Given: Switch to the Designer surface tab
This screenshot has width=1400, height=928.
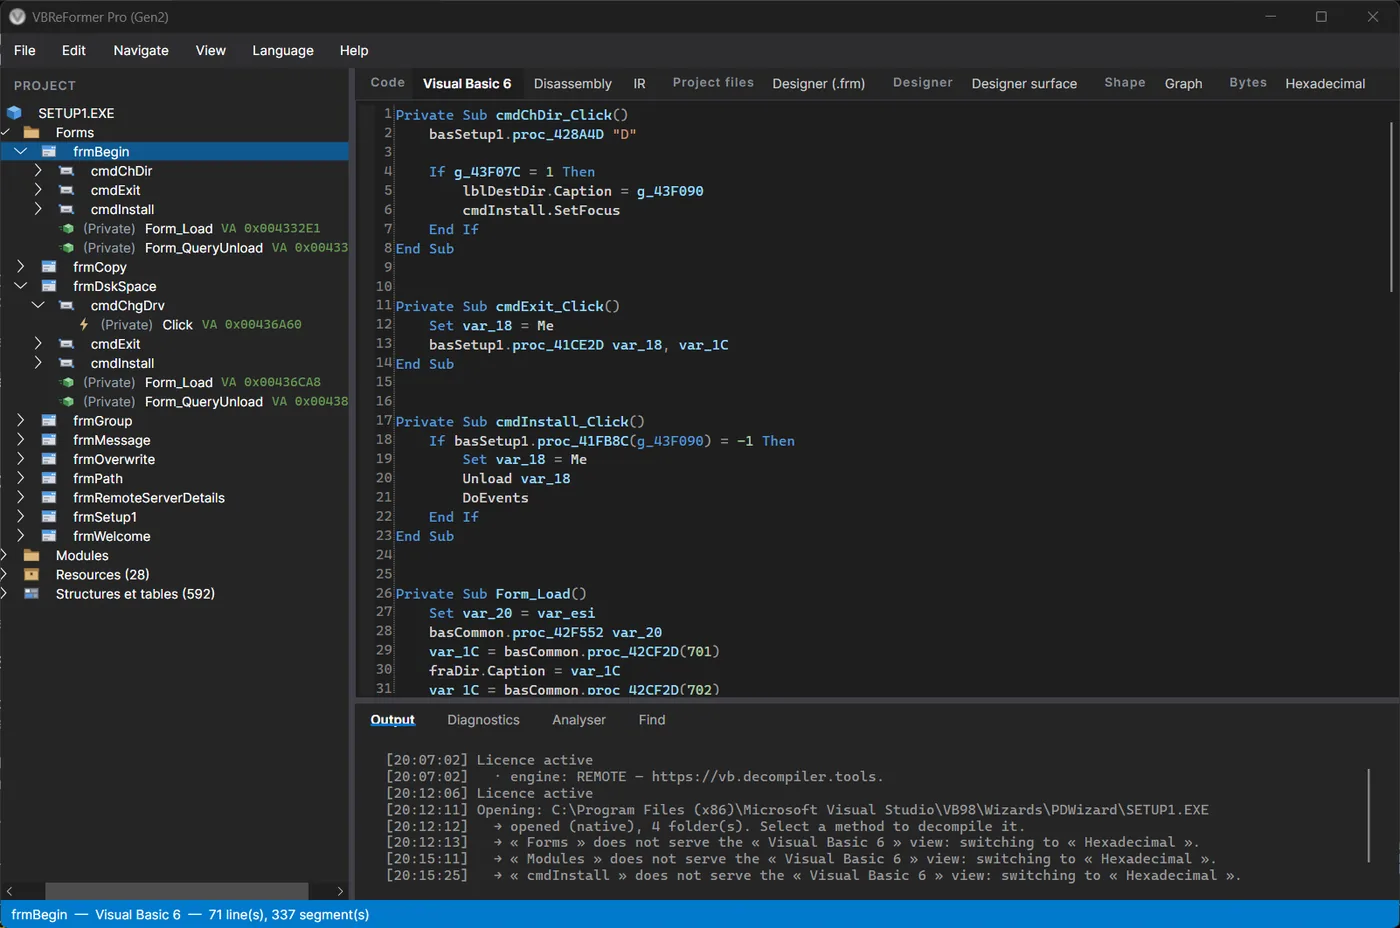Looking at the screenshot, I should coord(1024,84).
